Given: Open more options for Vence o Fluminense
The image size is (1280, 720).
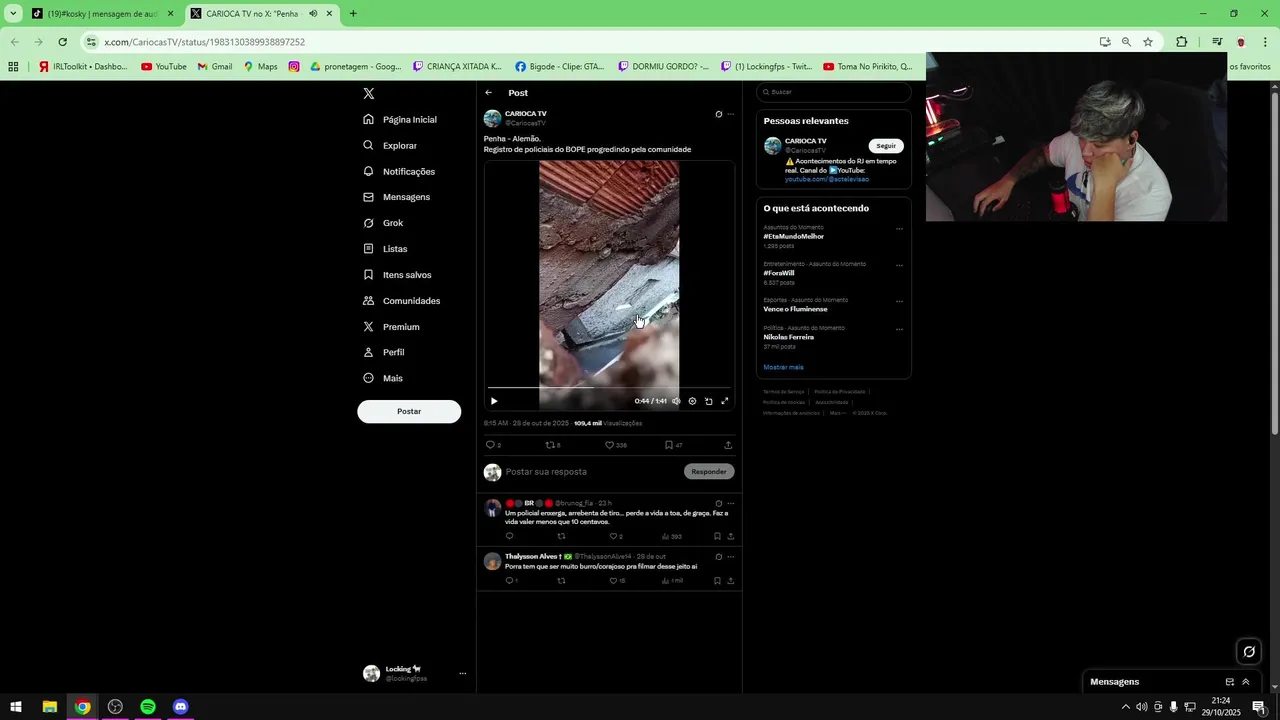Looking at the screenshot, I should tap(899, 301).
